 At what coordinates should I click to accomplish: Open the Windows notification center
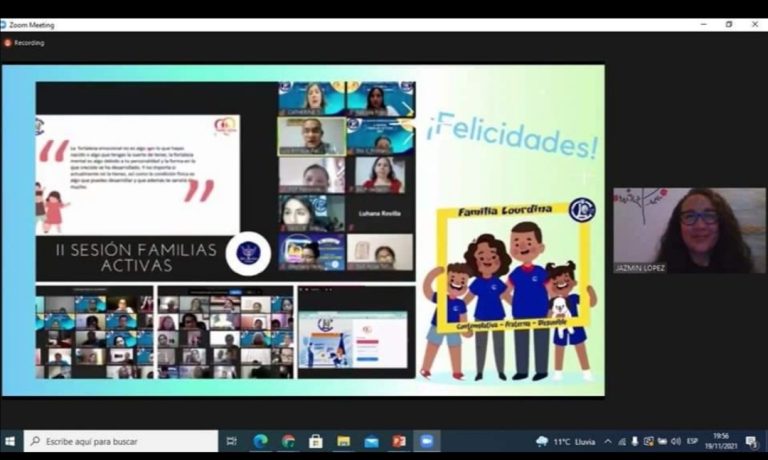751,441
